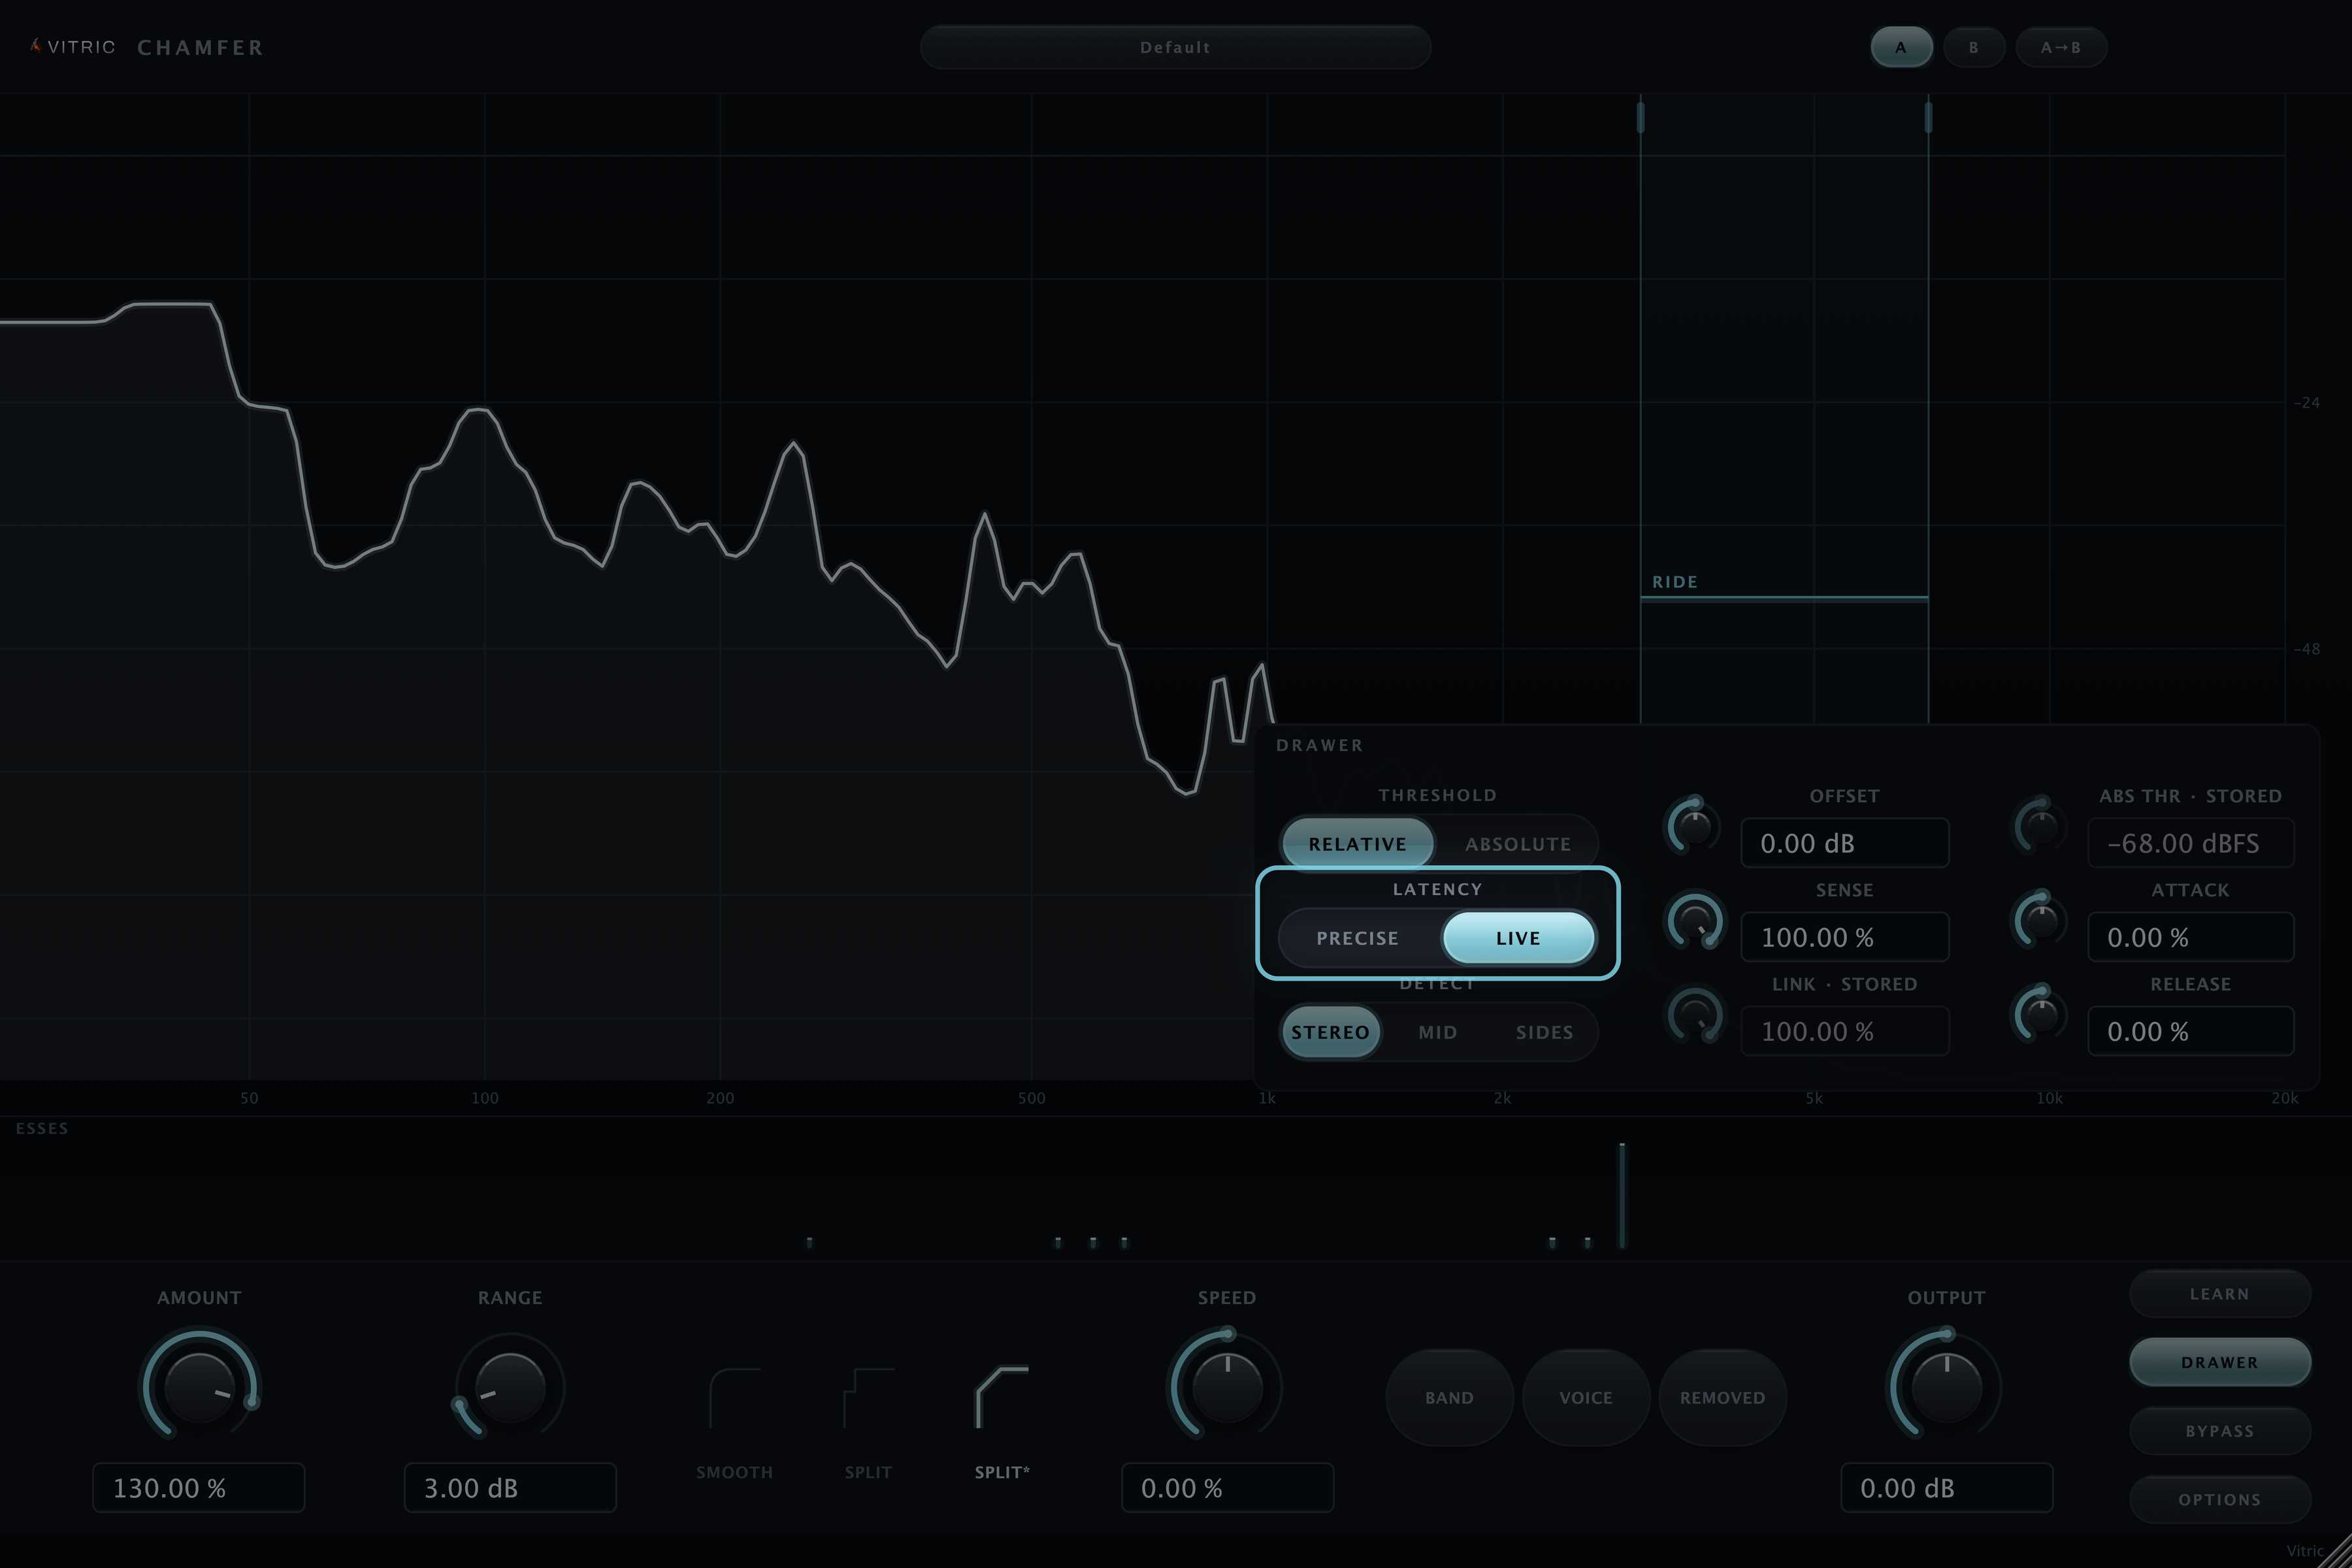Click the AMOUNT knob
The width and height of the screenshot is (2352, 1568).
tap(199, 1387)
